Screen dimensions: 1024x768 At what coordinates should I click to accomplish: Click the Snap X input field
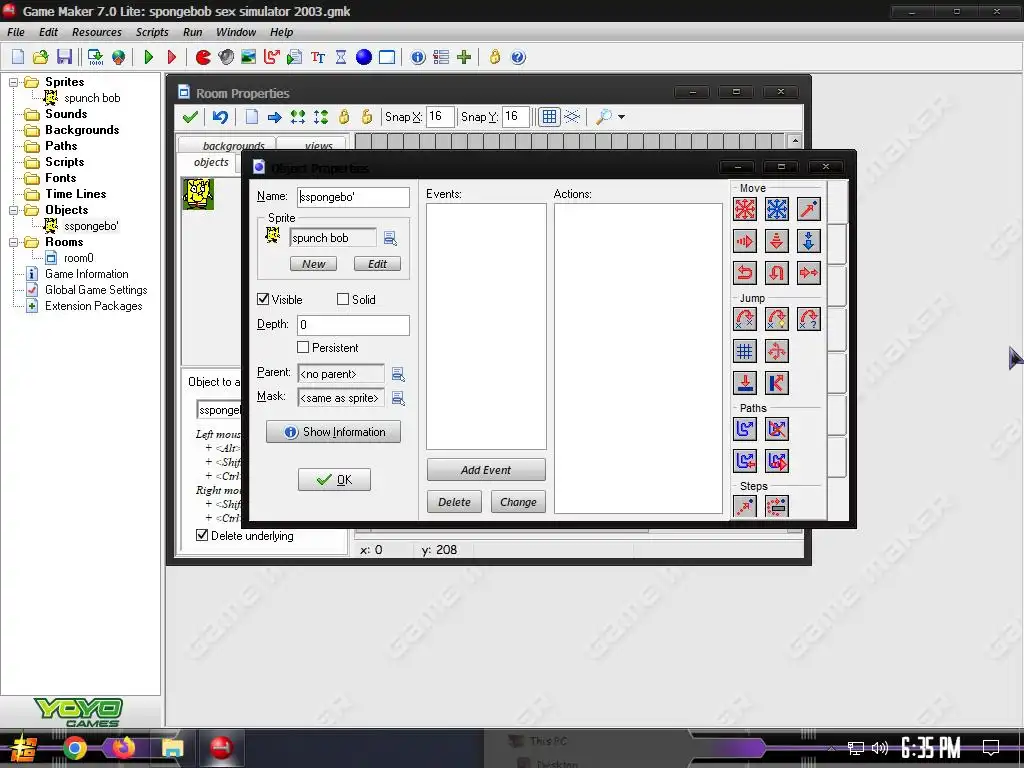point(440,117)
